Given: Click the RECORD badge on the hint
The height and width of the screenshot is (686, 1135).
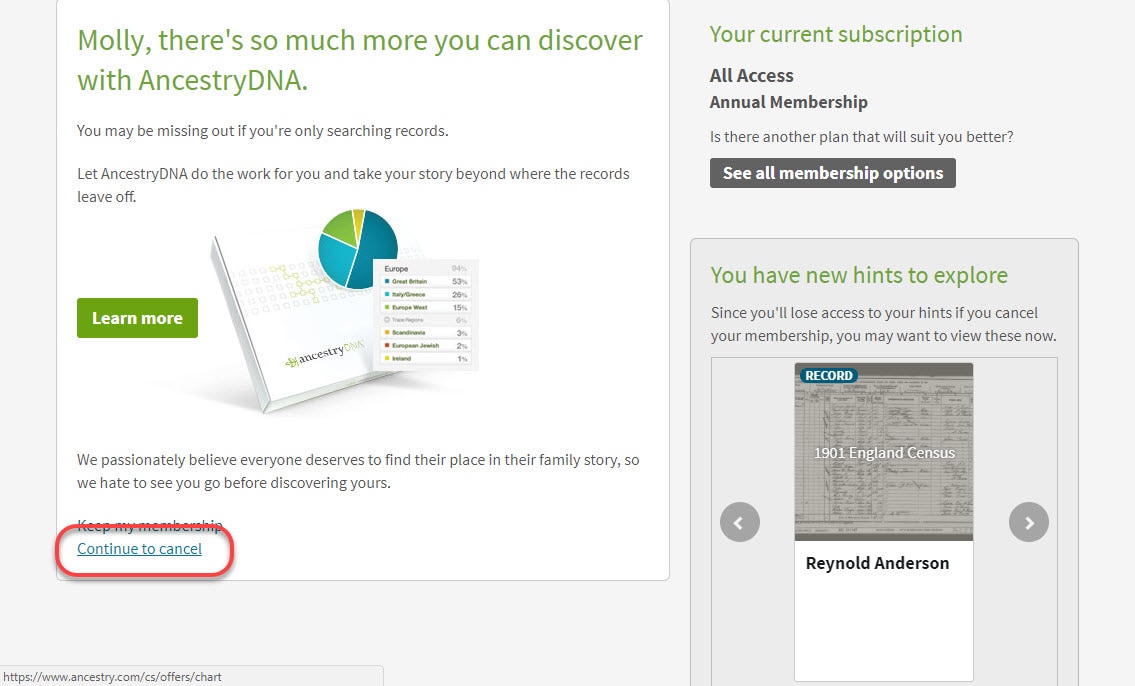Looking at the screenshot, I should click(829, 376).
